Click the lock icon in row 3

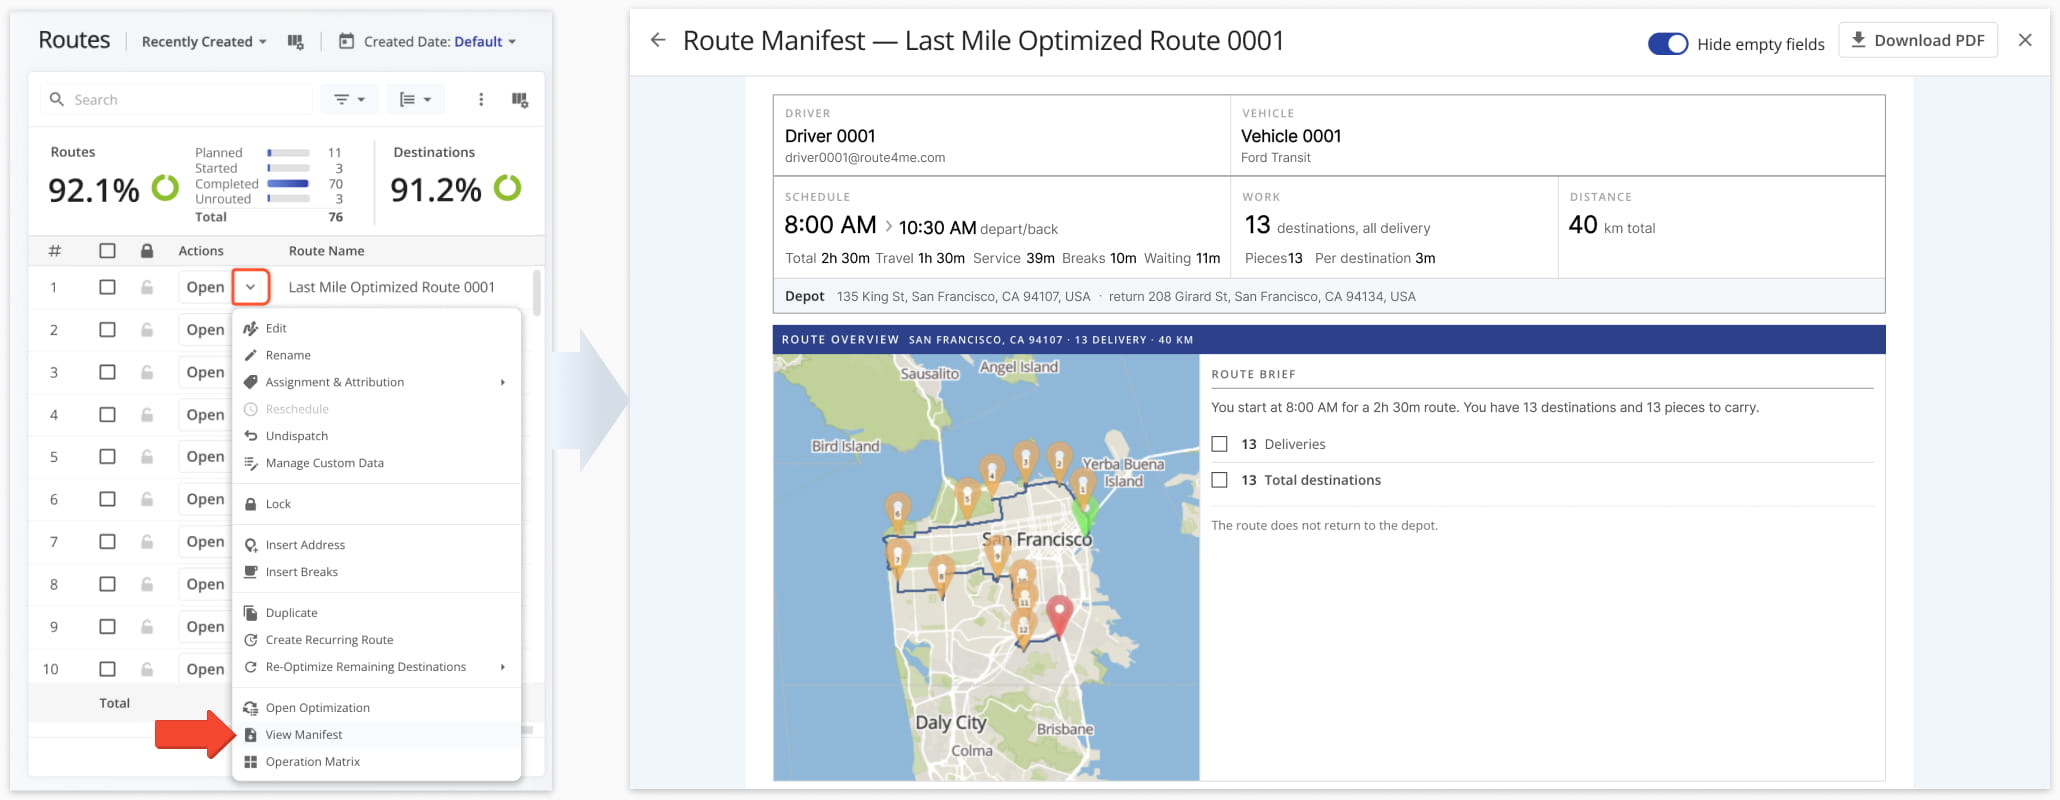click(x=147, y=372)
